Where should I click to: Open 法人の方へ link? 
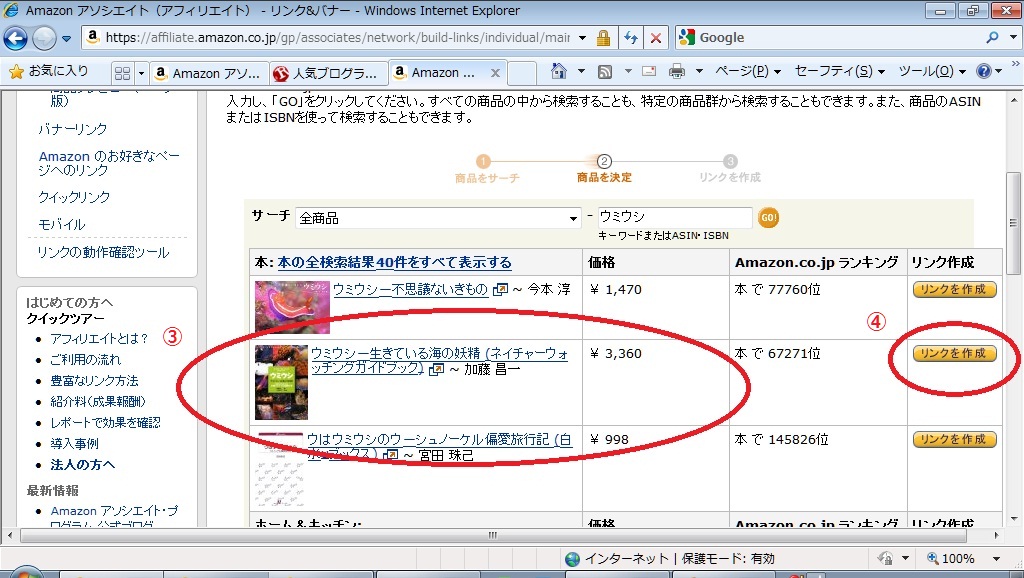click(83, 464)
